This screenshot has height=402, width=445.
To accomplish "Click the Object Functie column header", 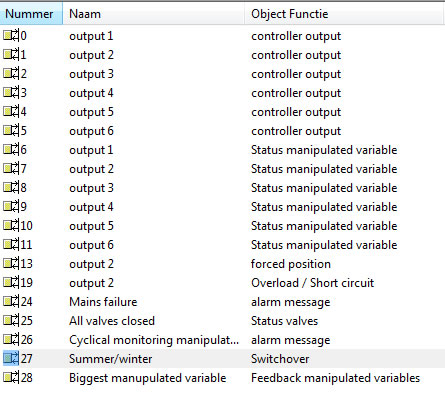I will [x=345, y=14].
